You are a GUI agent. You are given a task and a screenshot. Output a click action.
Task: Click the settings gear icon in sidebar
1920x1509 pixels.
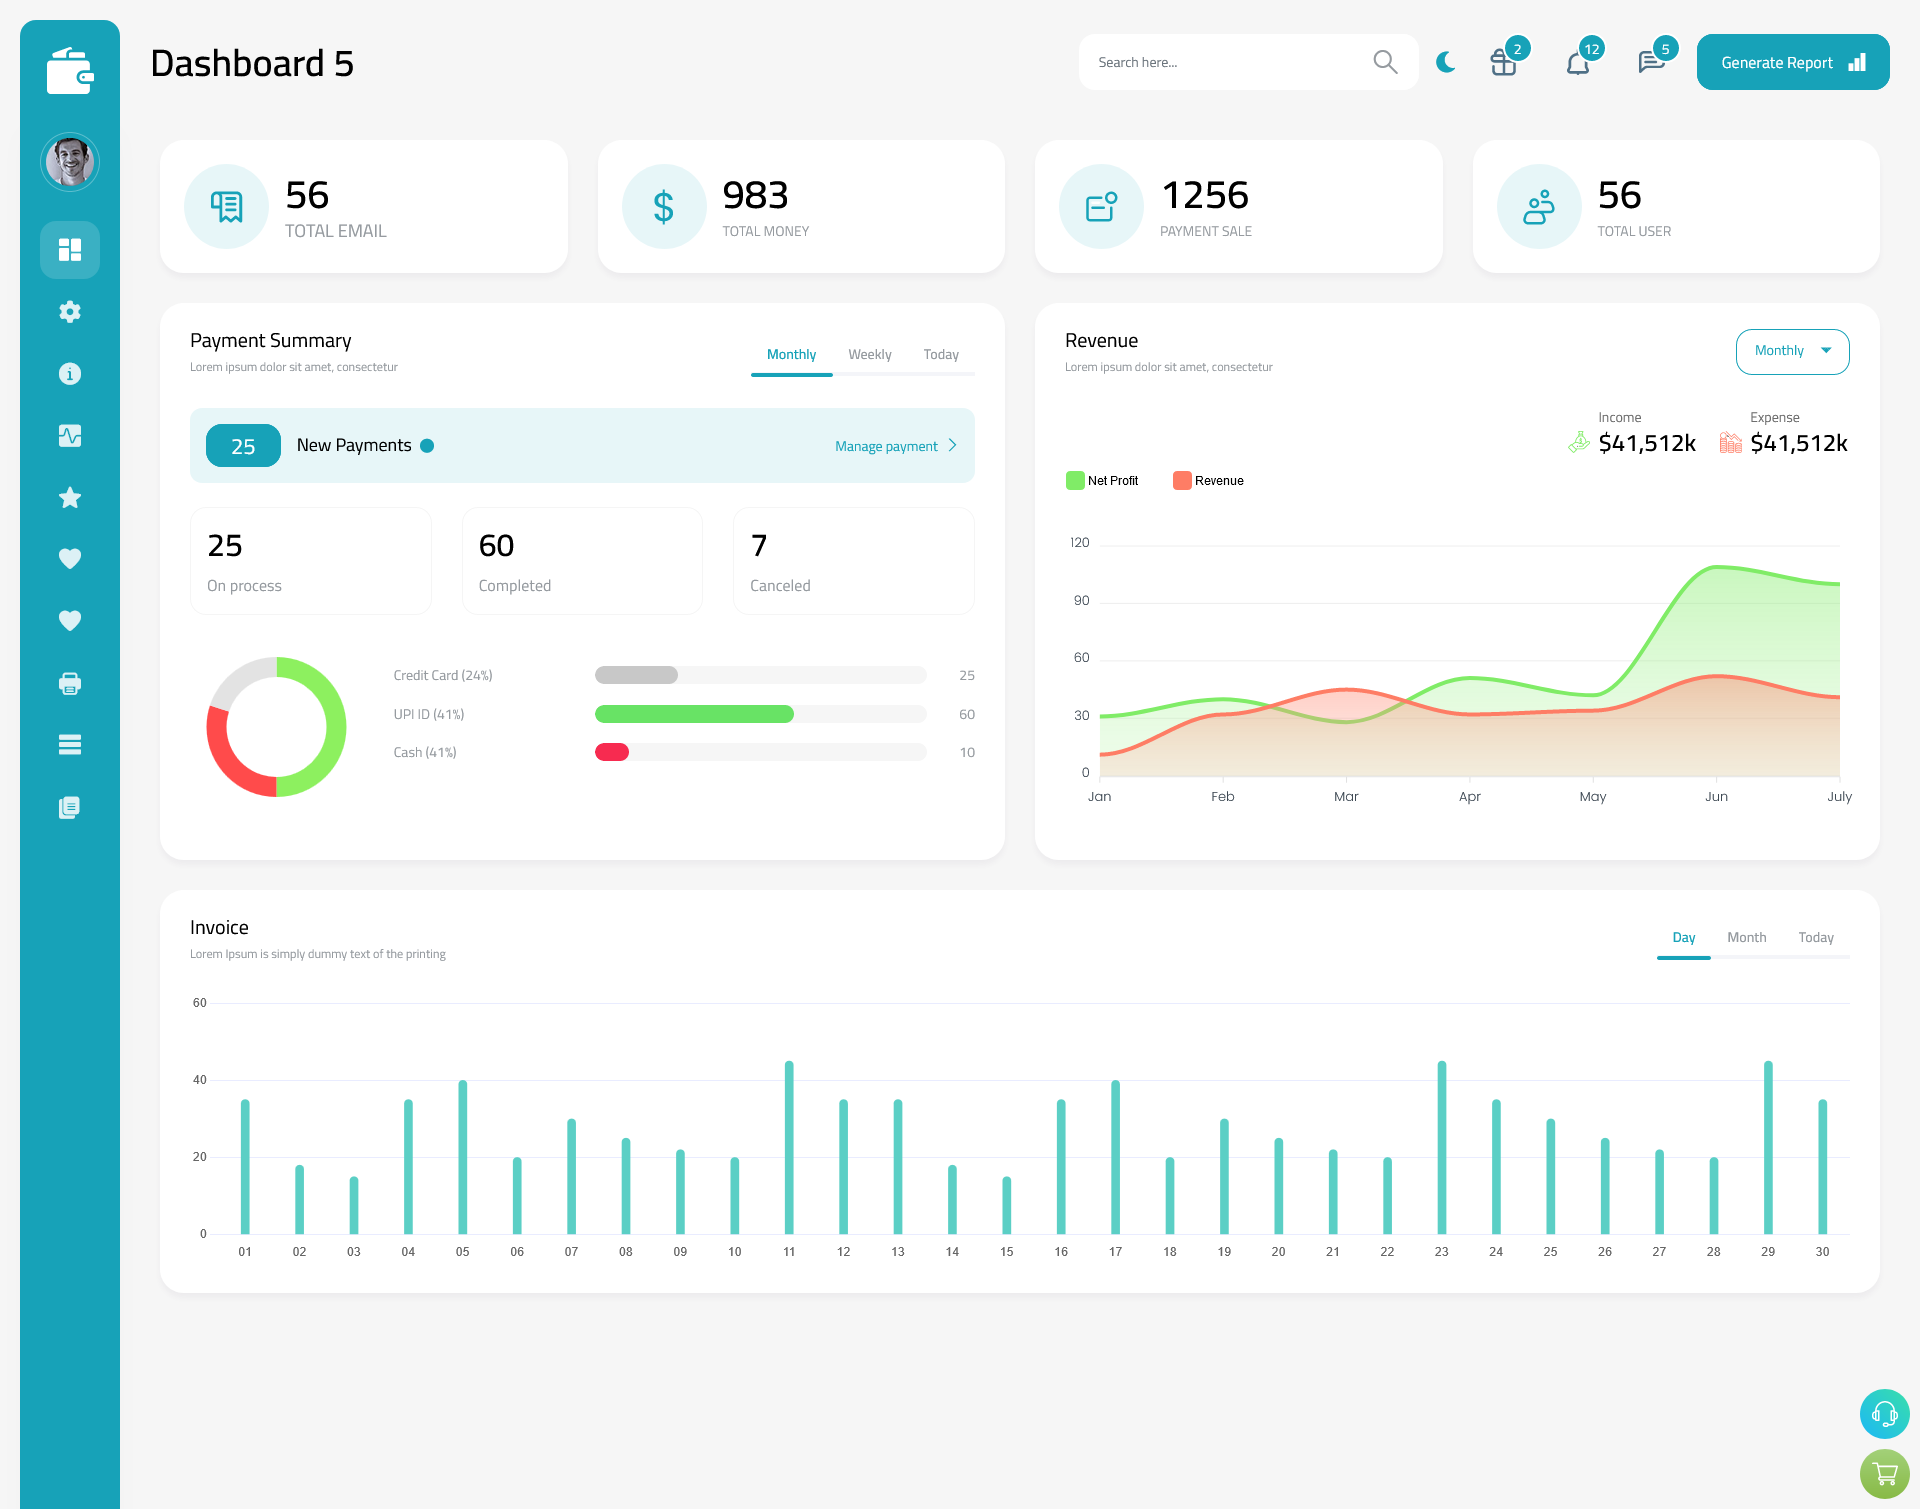[x=70, y=312]
